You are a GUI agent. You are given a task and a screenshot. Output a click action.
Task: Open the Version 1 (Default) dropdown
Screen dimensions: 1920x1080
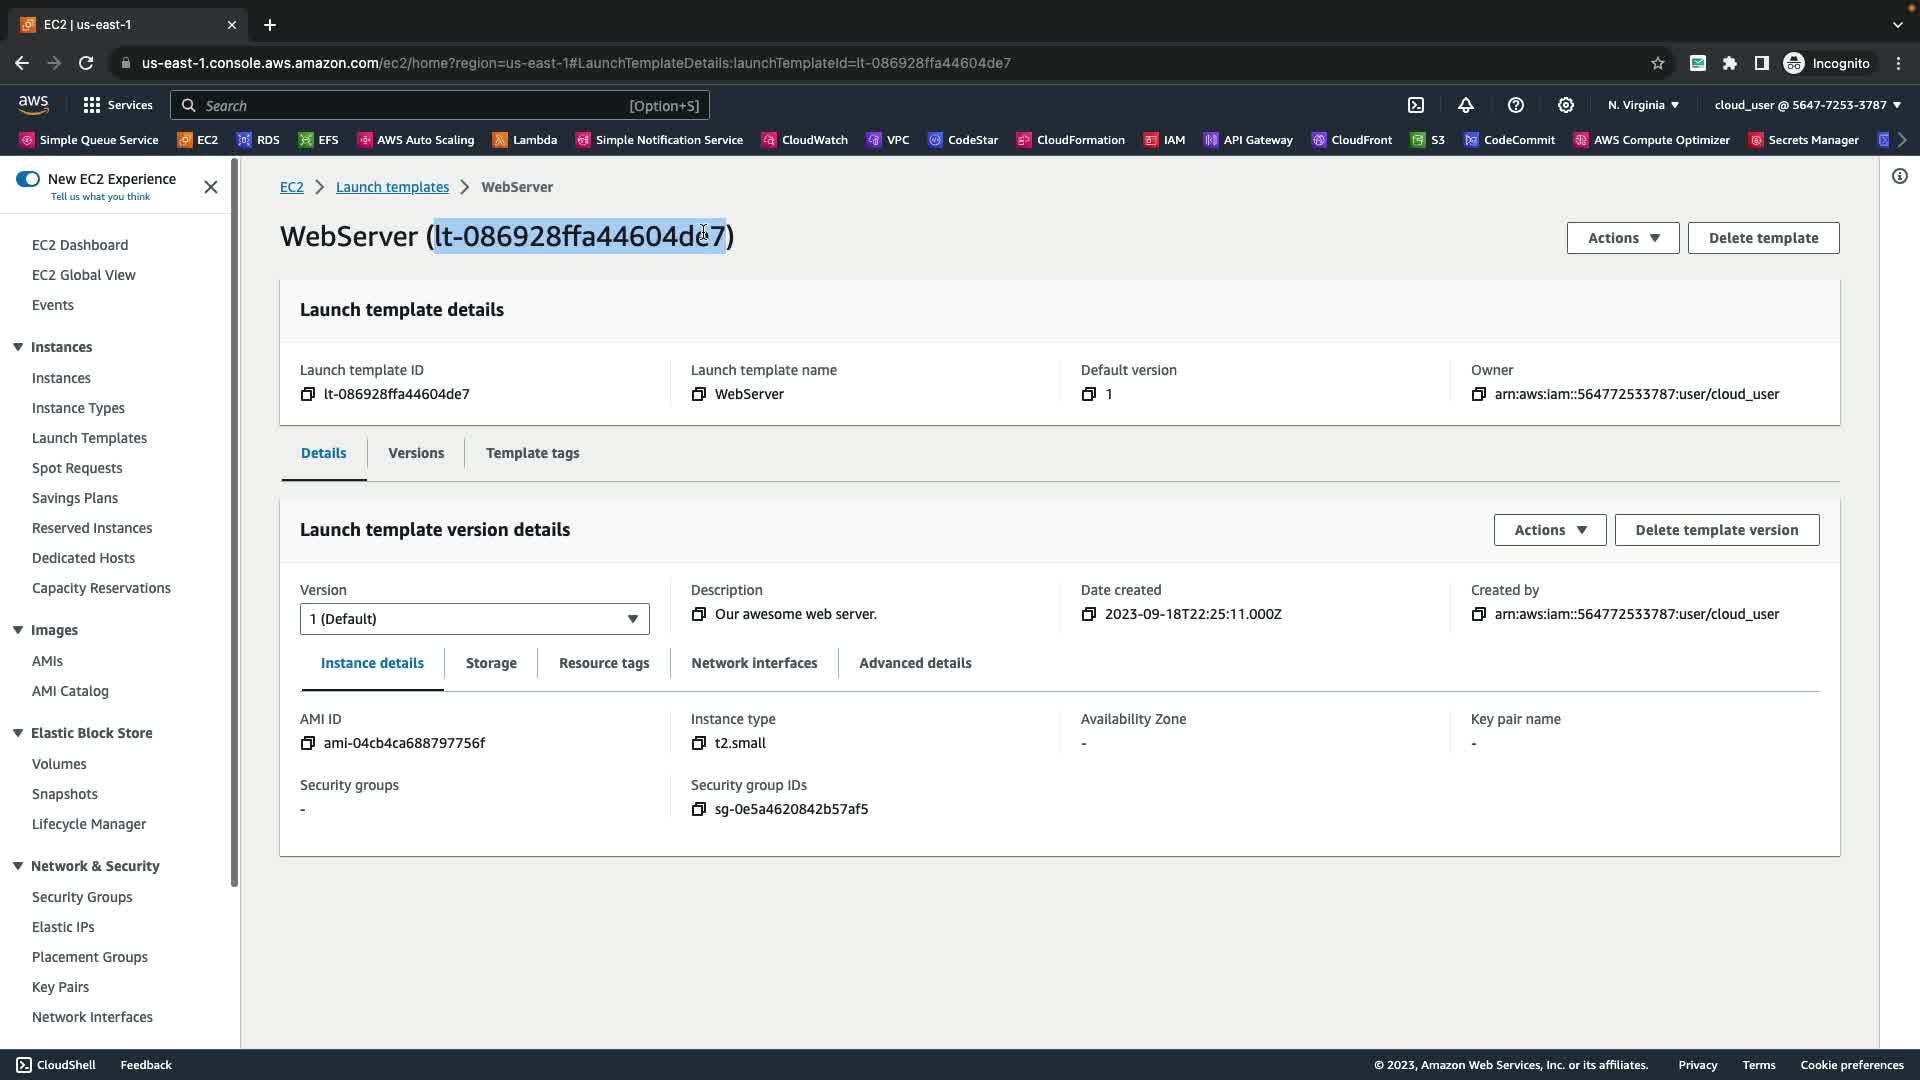coord(474,619)
